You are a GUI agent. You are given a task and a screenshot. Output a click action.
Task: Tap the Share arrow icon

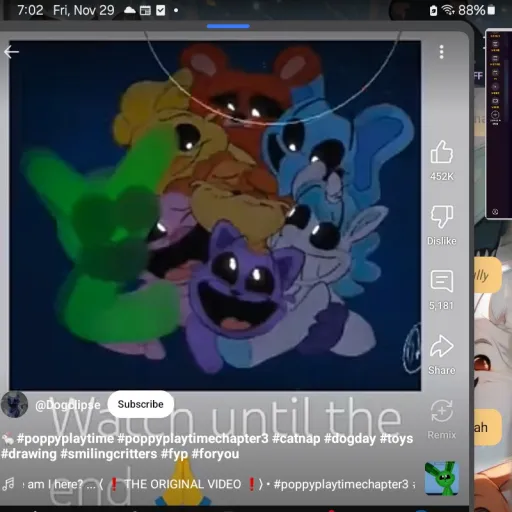click(x=441, y=346)
